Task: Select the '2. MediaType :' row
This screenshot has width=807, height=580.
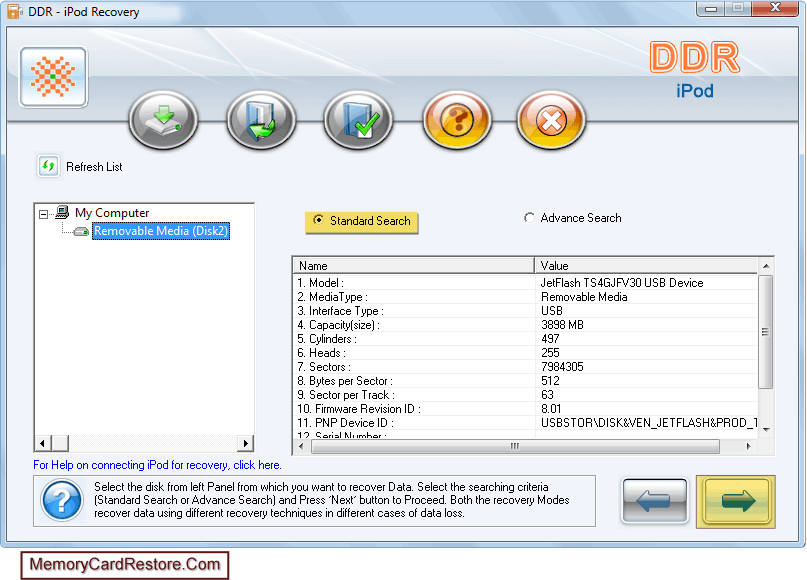Action: [525, 296]
